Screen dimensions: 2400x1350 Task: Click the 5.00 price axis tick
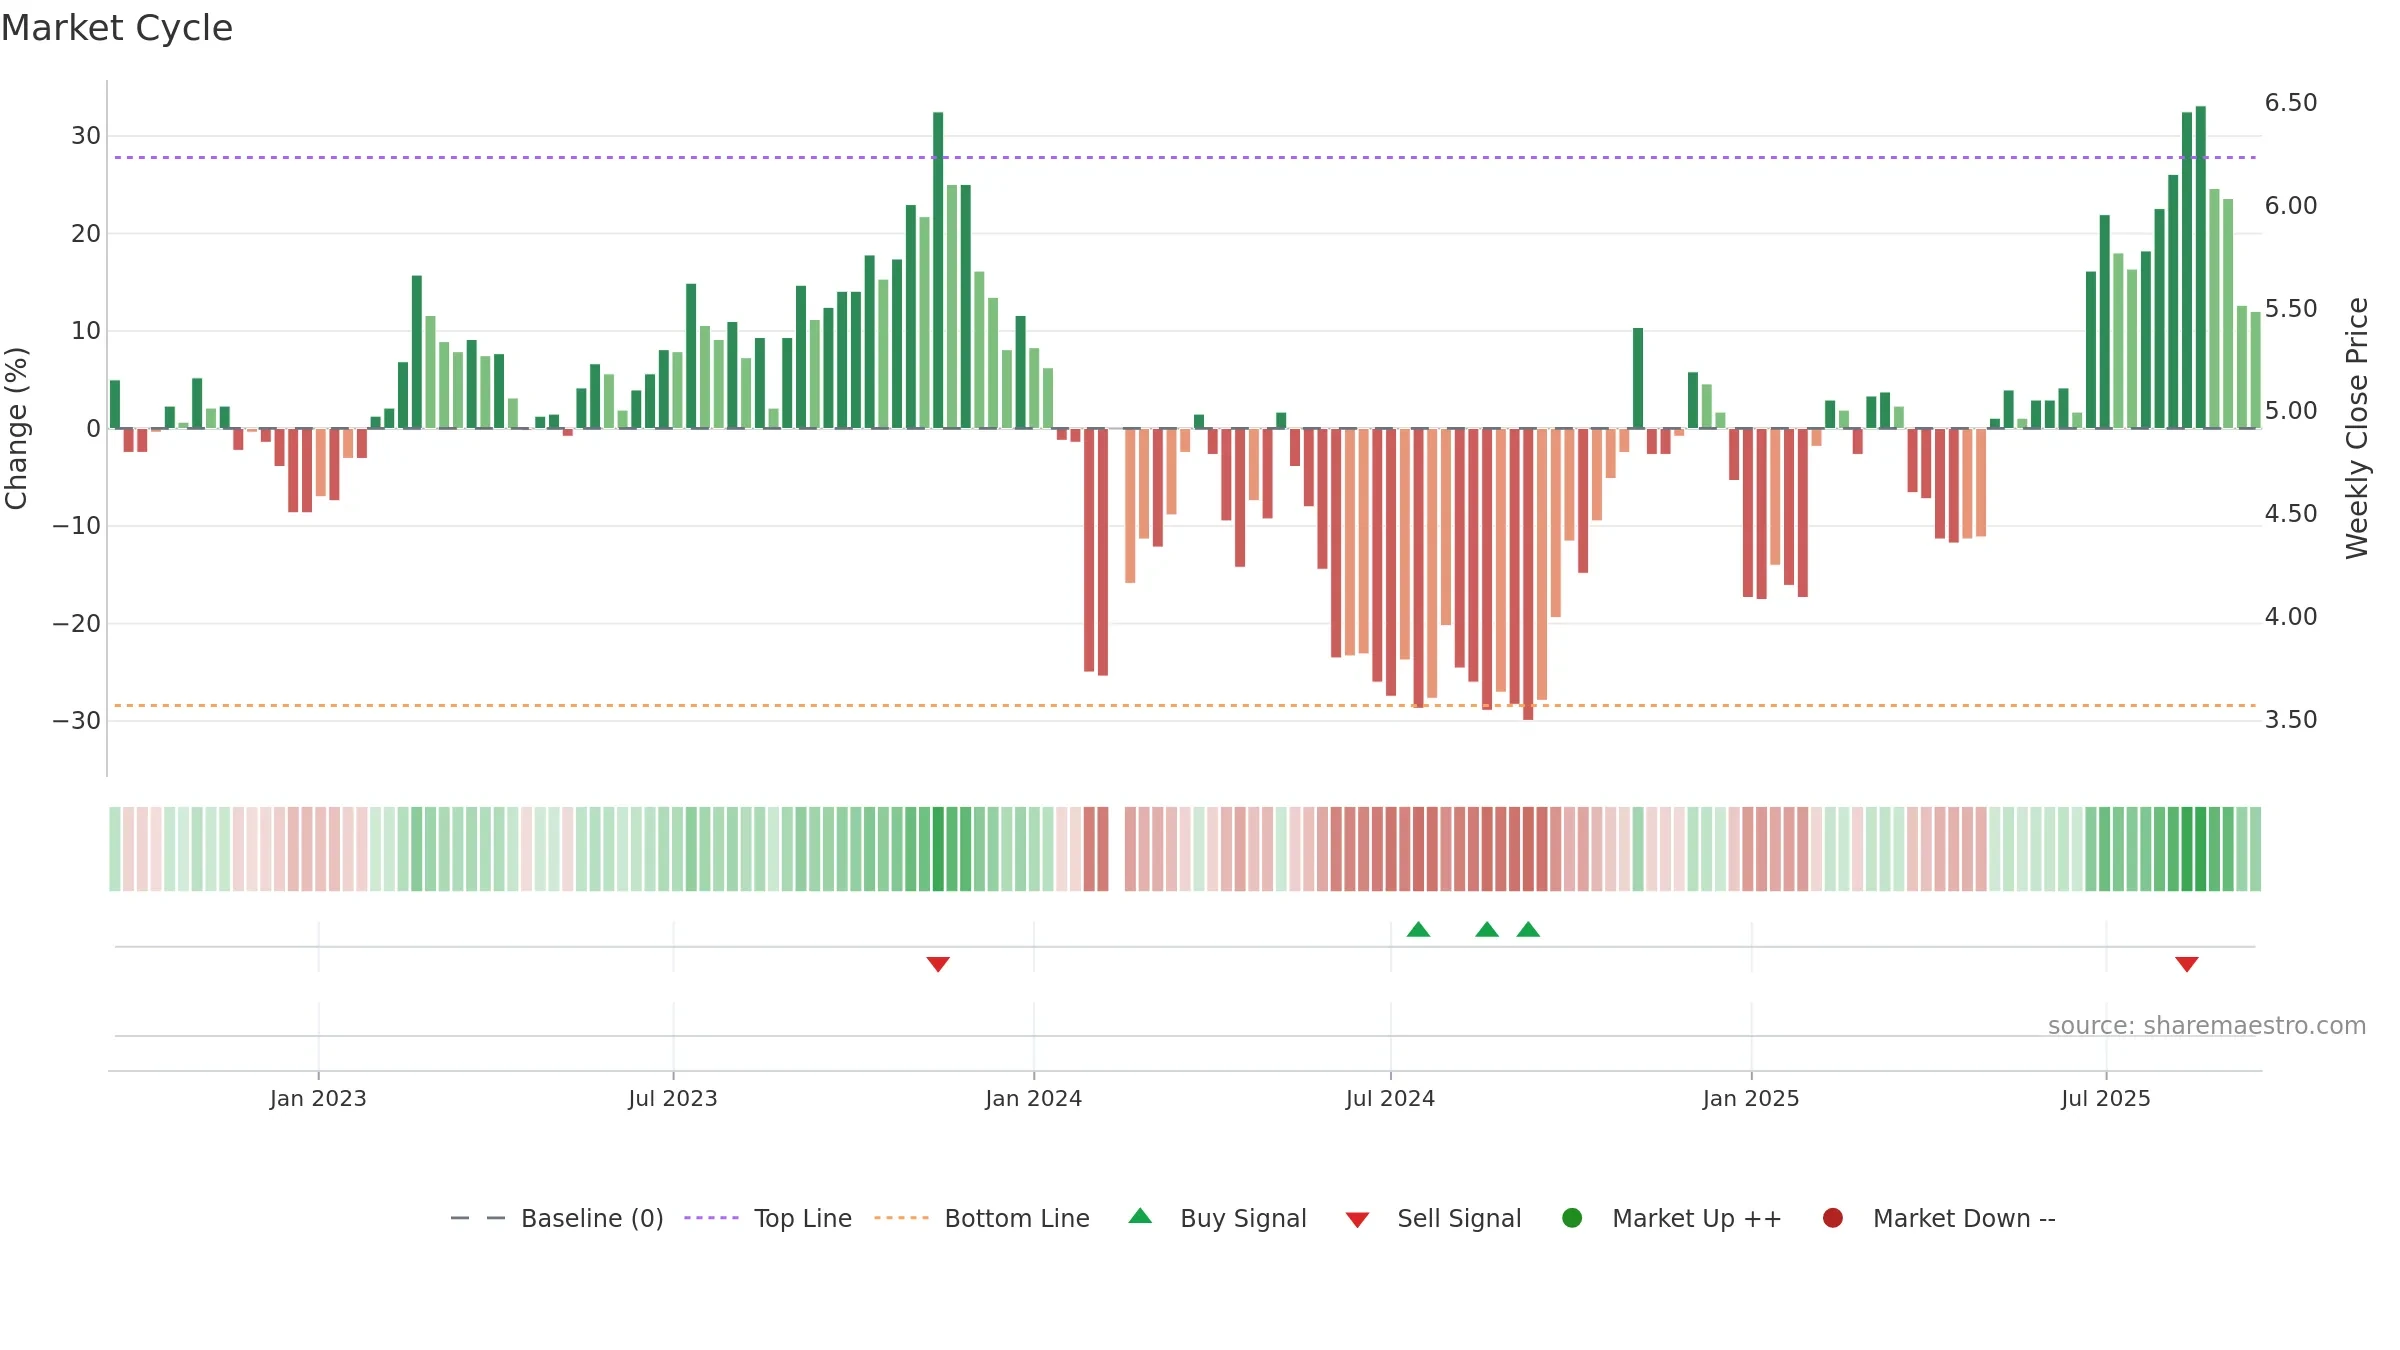[x=2290, y=411]
